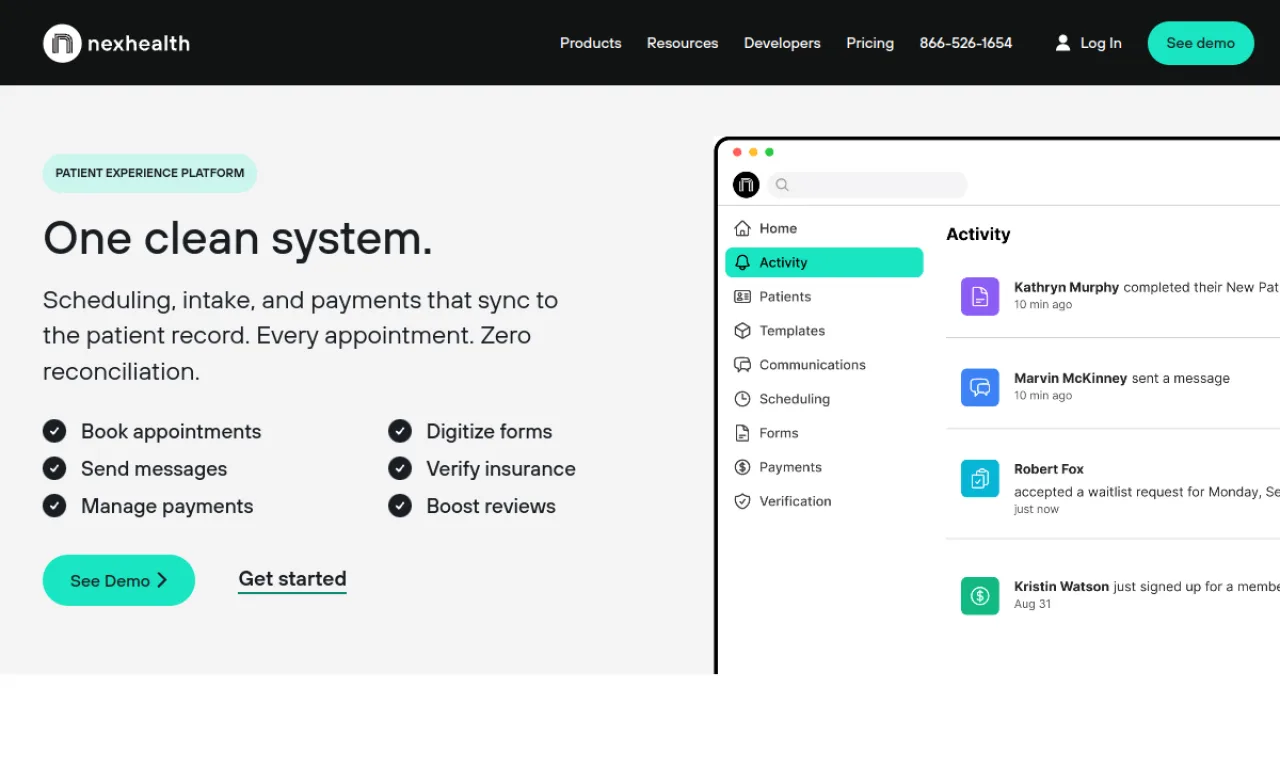Click the Templates cube icon
Screen dimensions: 1280x768
click(x=742, y=330)
